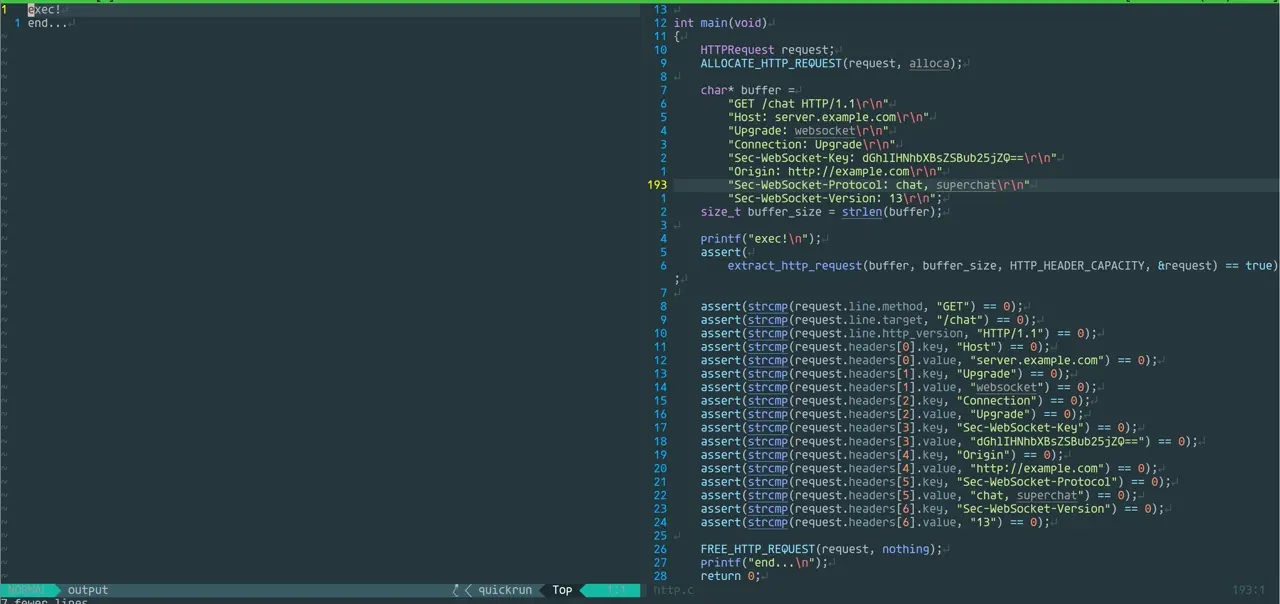Place cursor on int main(void) line

(x=720, y=23)
